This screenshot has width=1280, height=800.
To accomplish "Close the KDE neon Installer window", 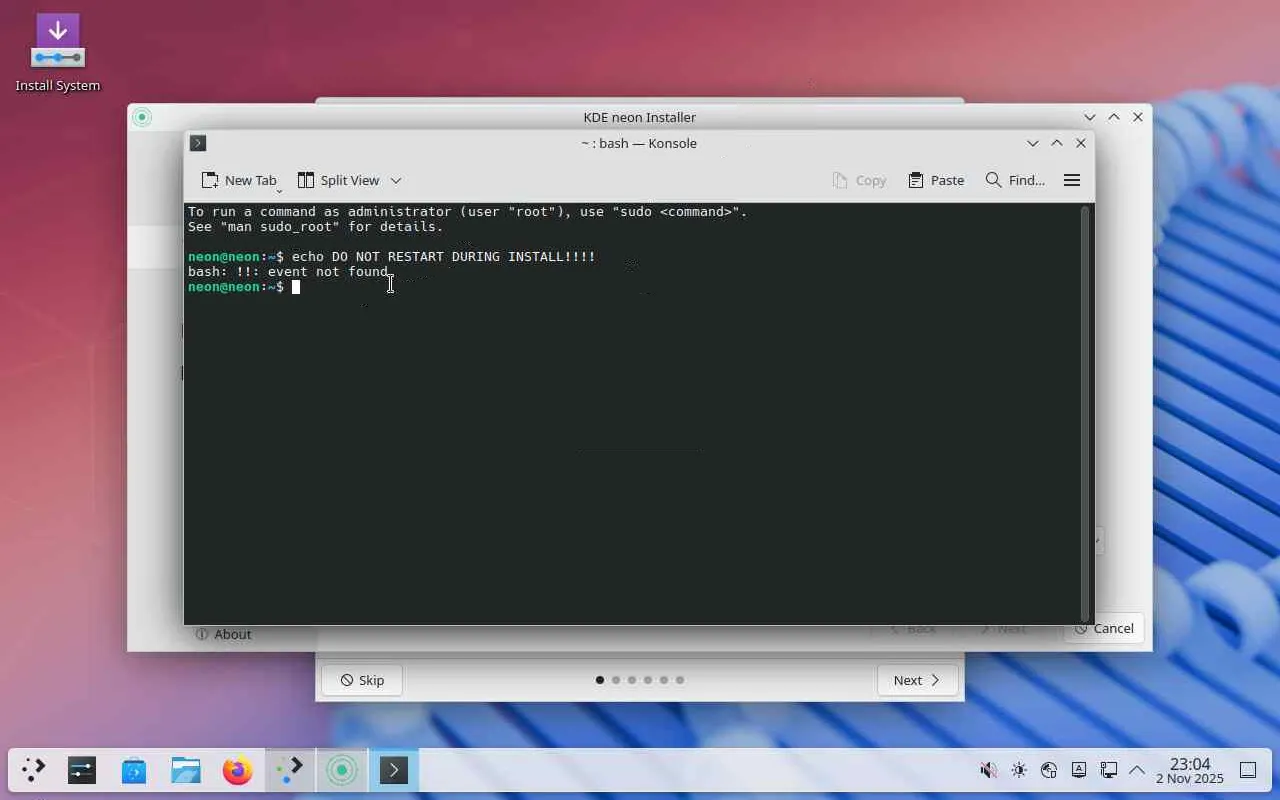I will (1138, 117).
